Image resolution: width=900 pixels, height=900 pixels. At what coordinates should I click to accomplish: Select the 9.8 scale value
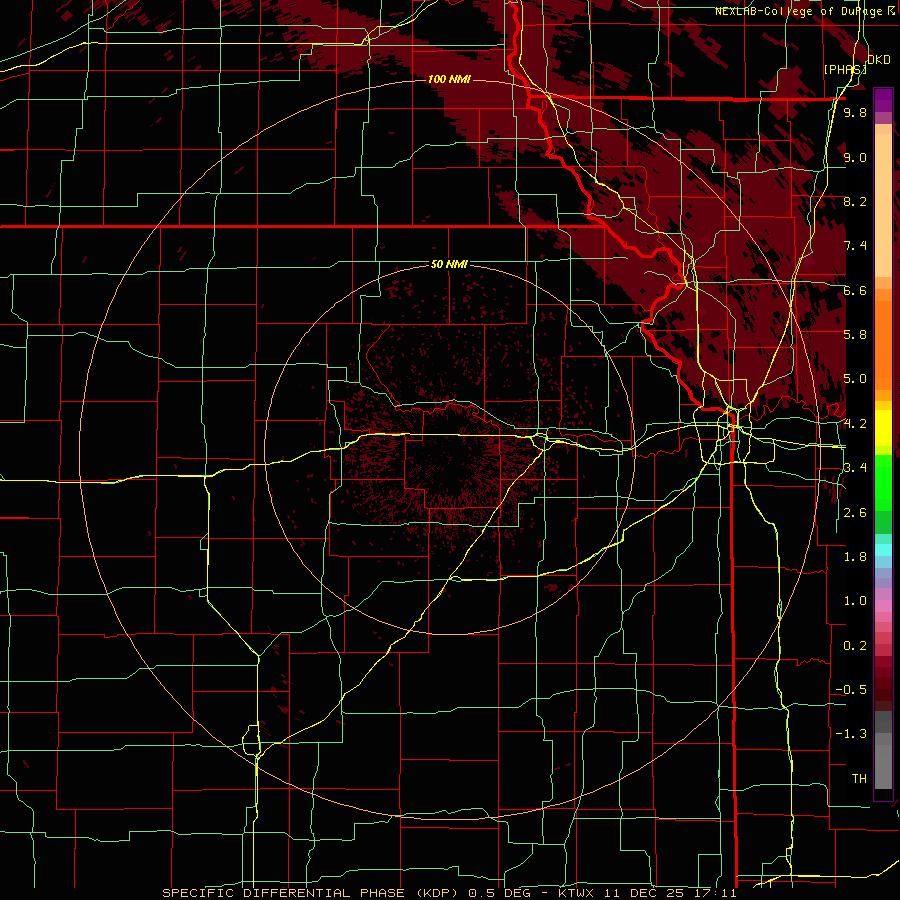[855, 112]
